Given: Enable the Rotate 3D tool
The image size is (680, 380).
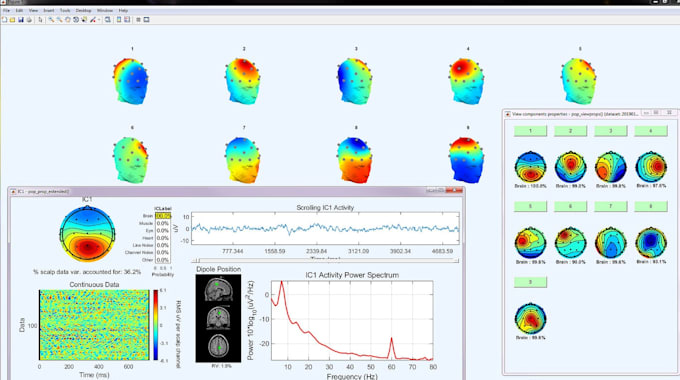Looking at the screenshot, I should click(76, 20).
